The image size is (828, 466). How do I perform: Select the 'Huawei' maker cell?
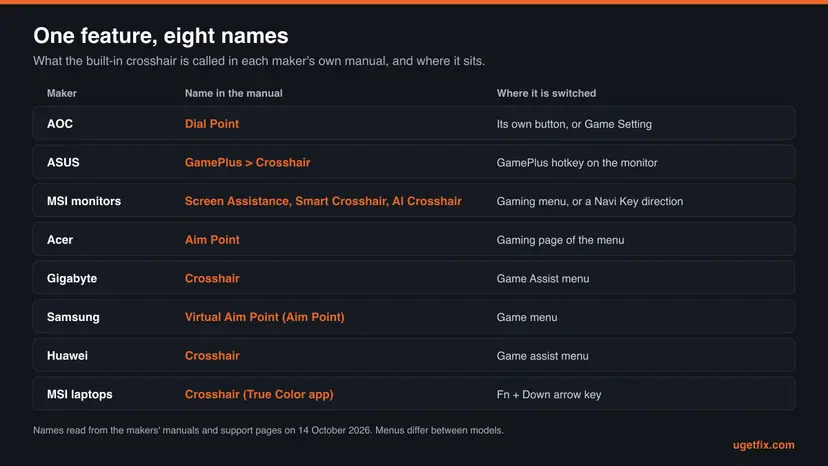pos(67,356)
